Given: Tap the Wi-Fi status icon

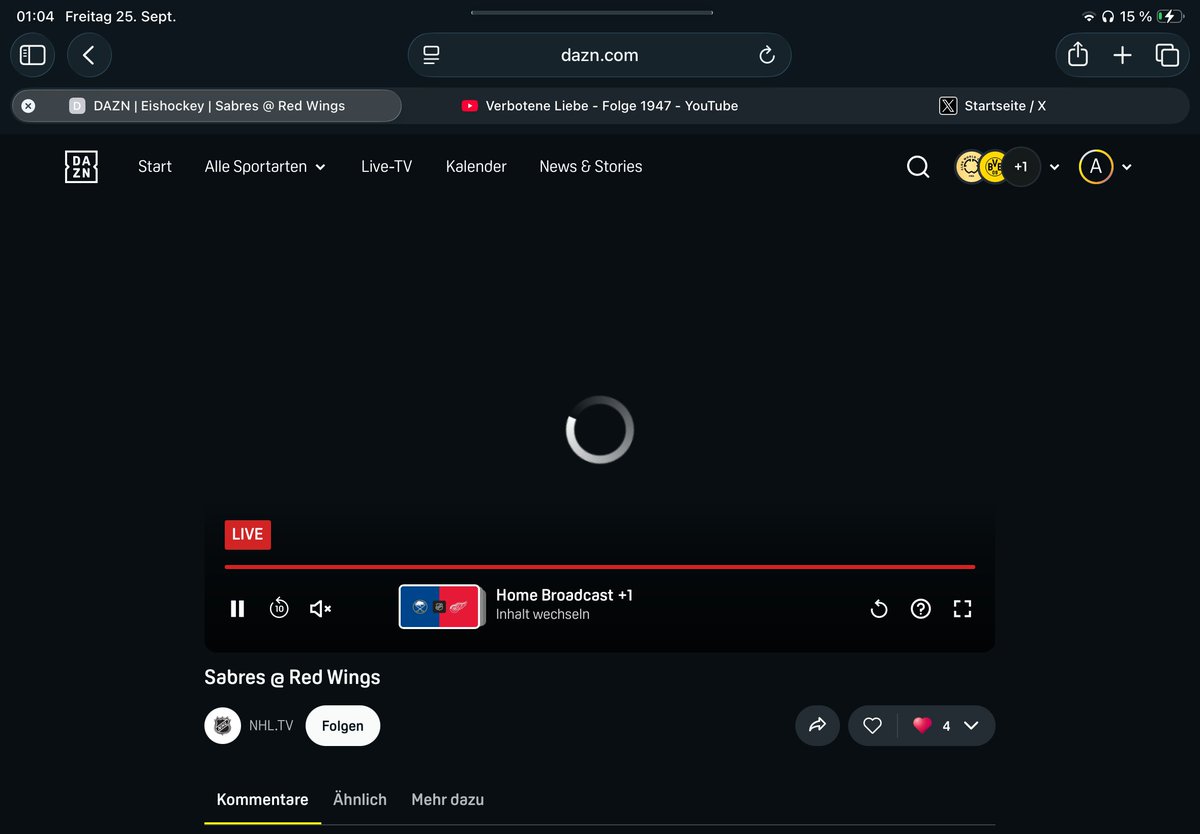Looking at the screenshot, I should (x=1089, y=17).
